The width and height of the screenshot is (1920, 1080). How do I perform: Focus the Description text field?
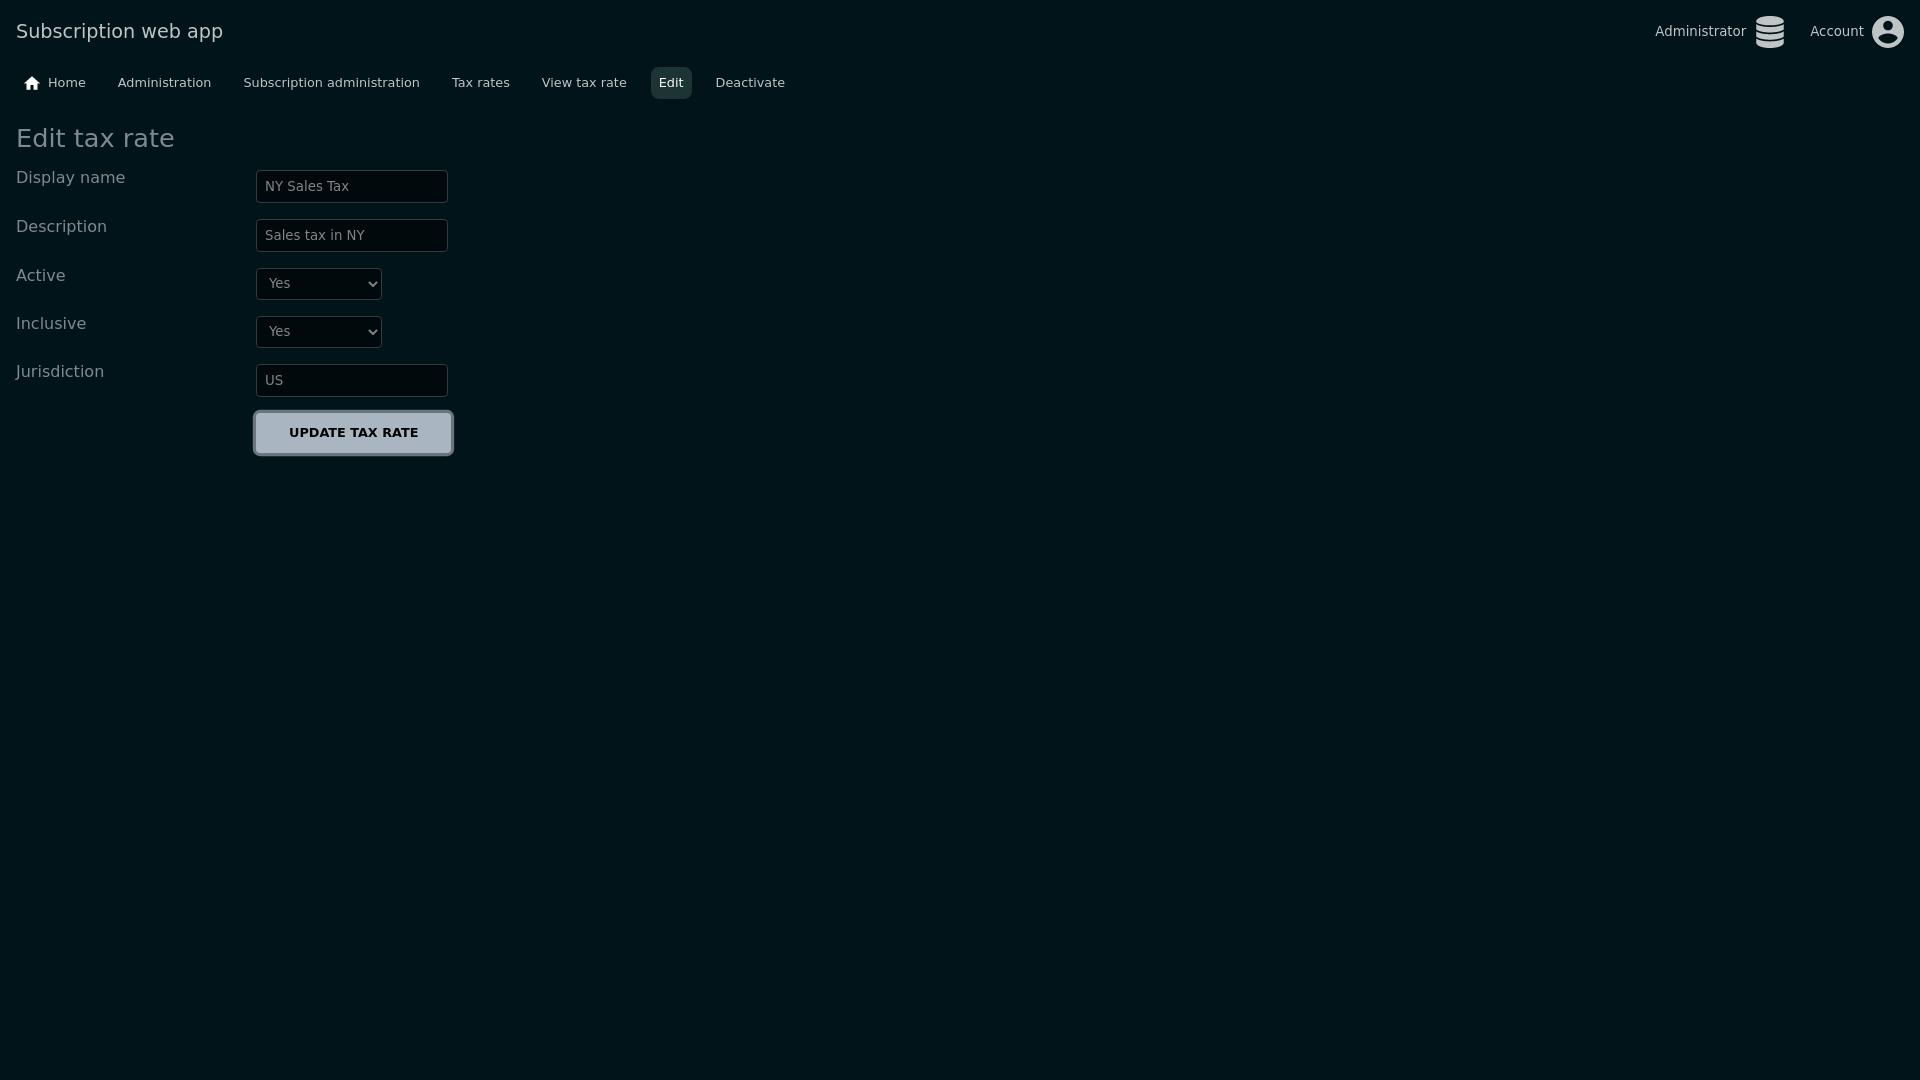[x=351, y=236]
